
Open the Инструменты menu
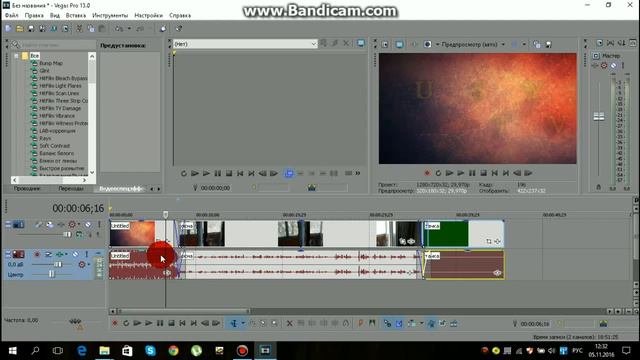coord(110,15)
